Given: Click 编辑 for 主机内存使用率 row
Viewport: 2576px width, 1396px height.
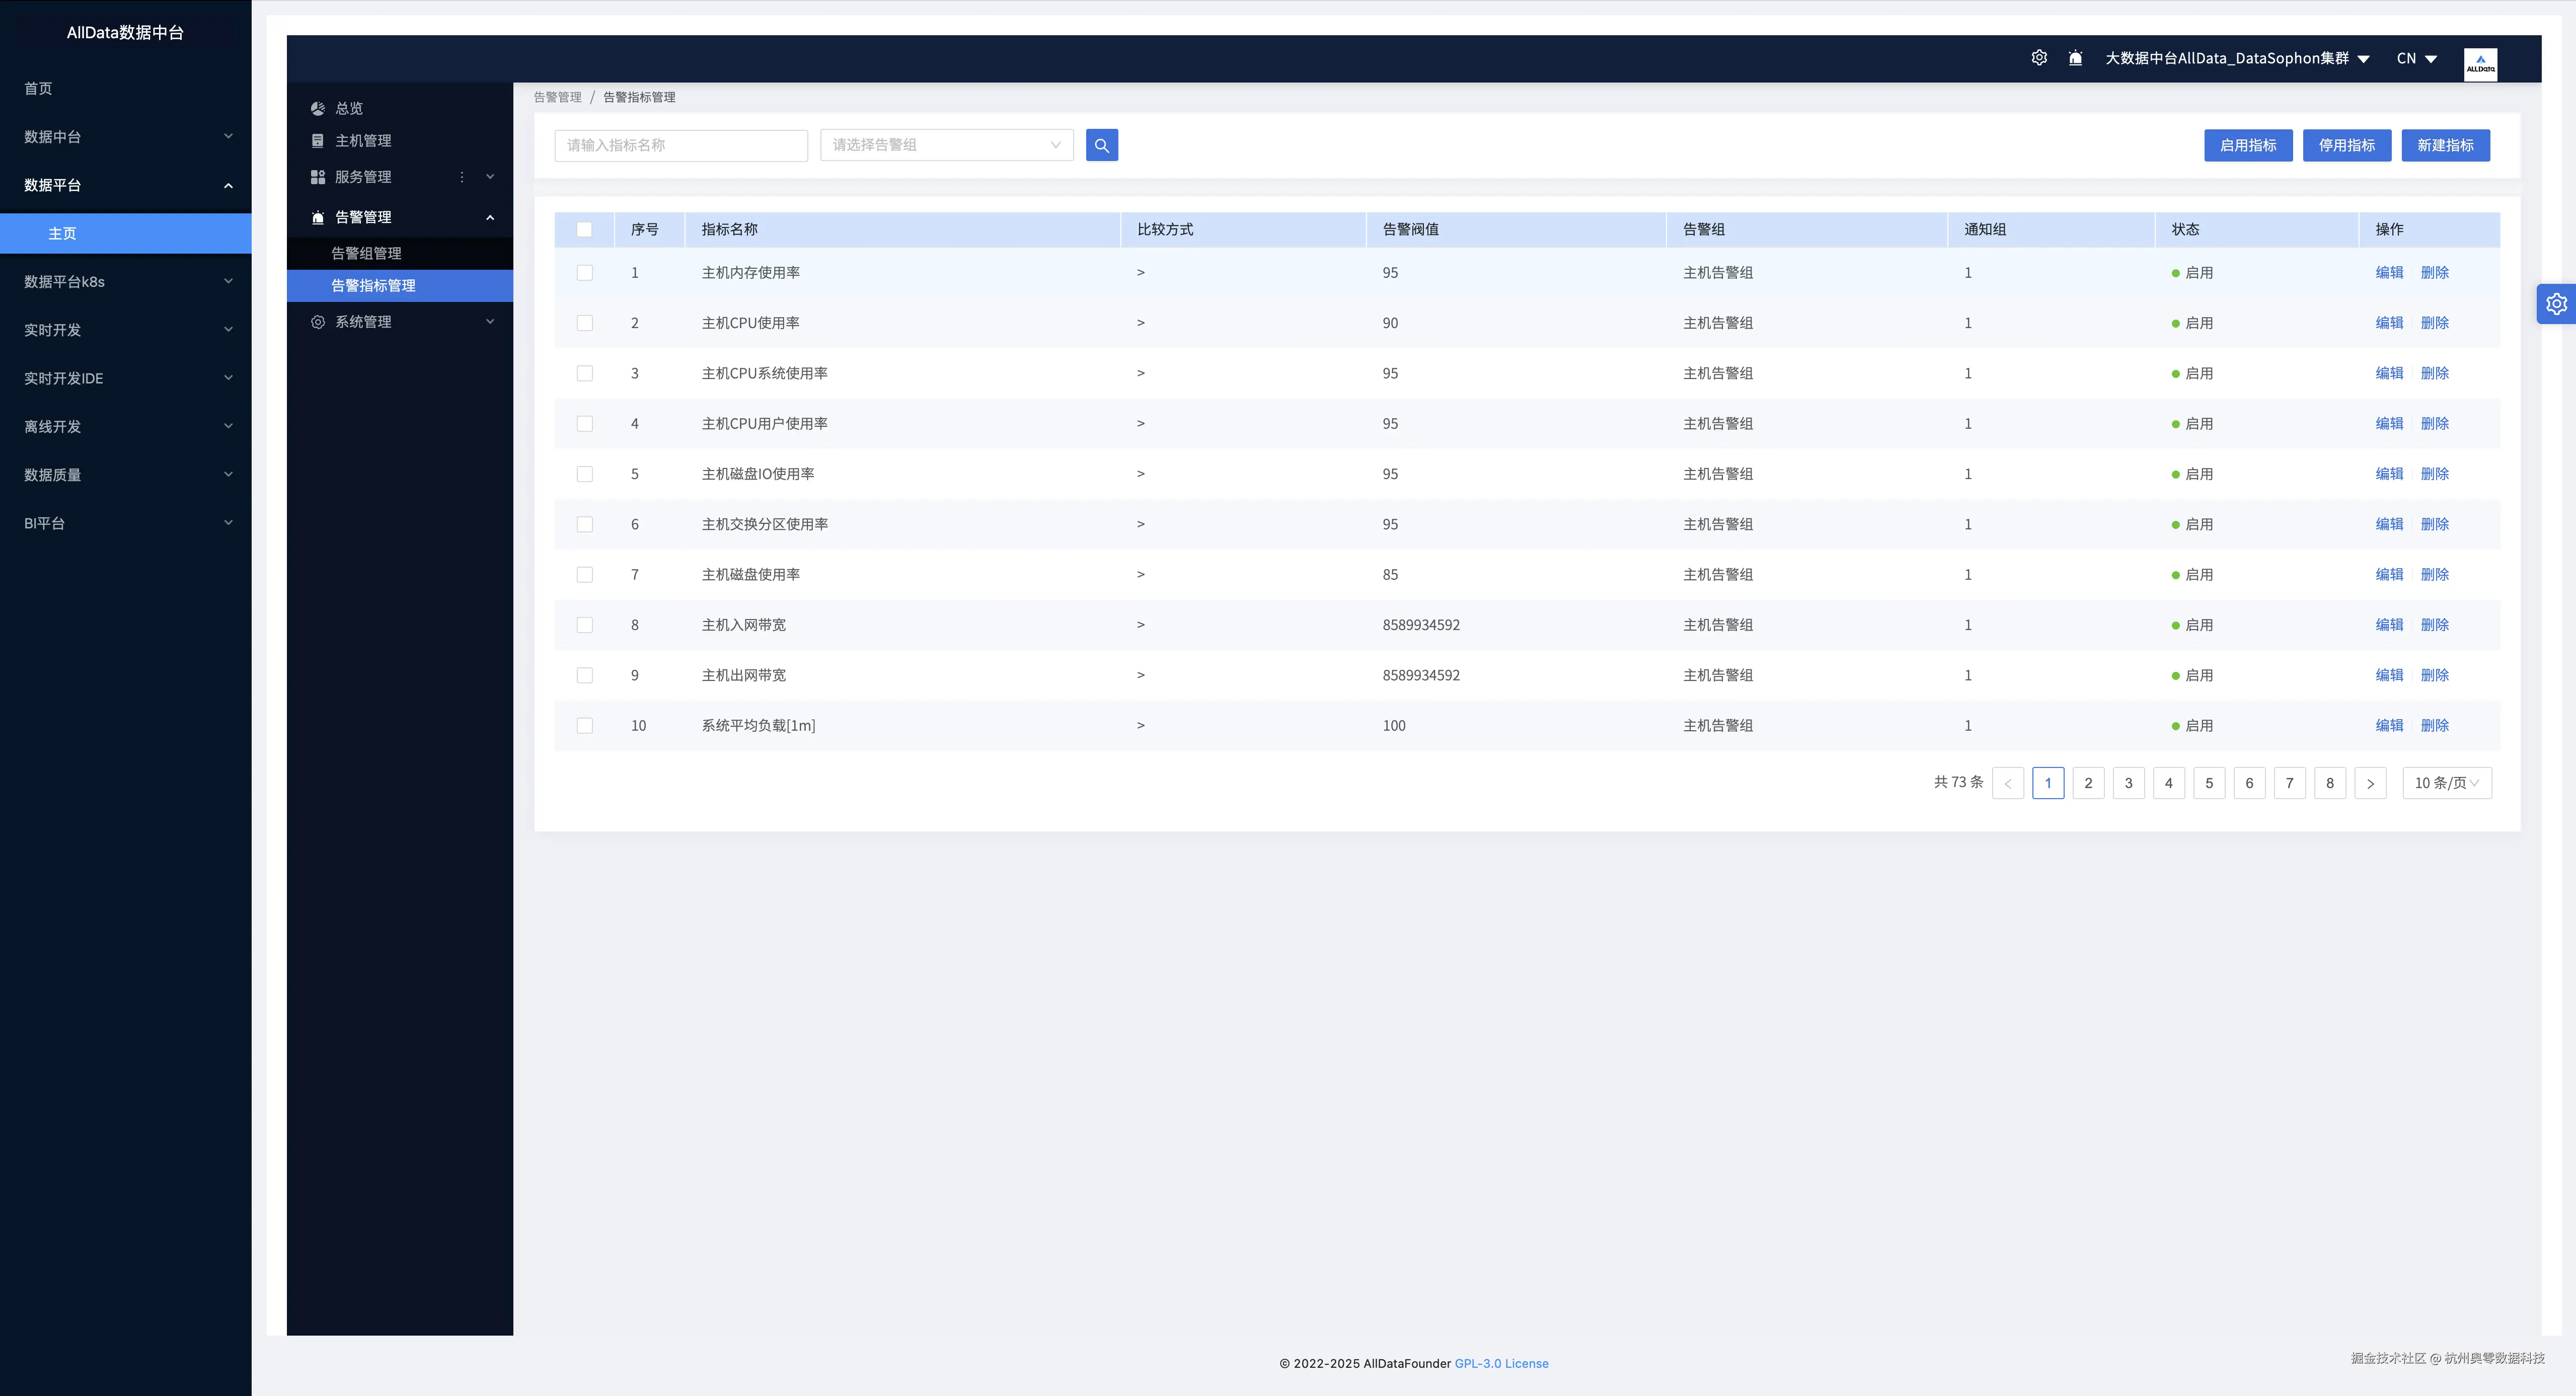Looking at the screenshot, I should (2389, 273).
